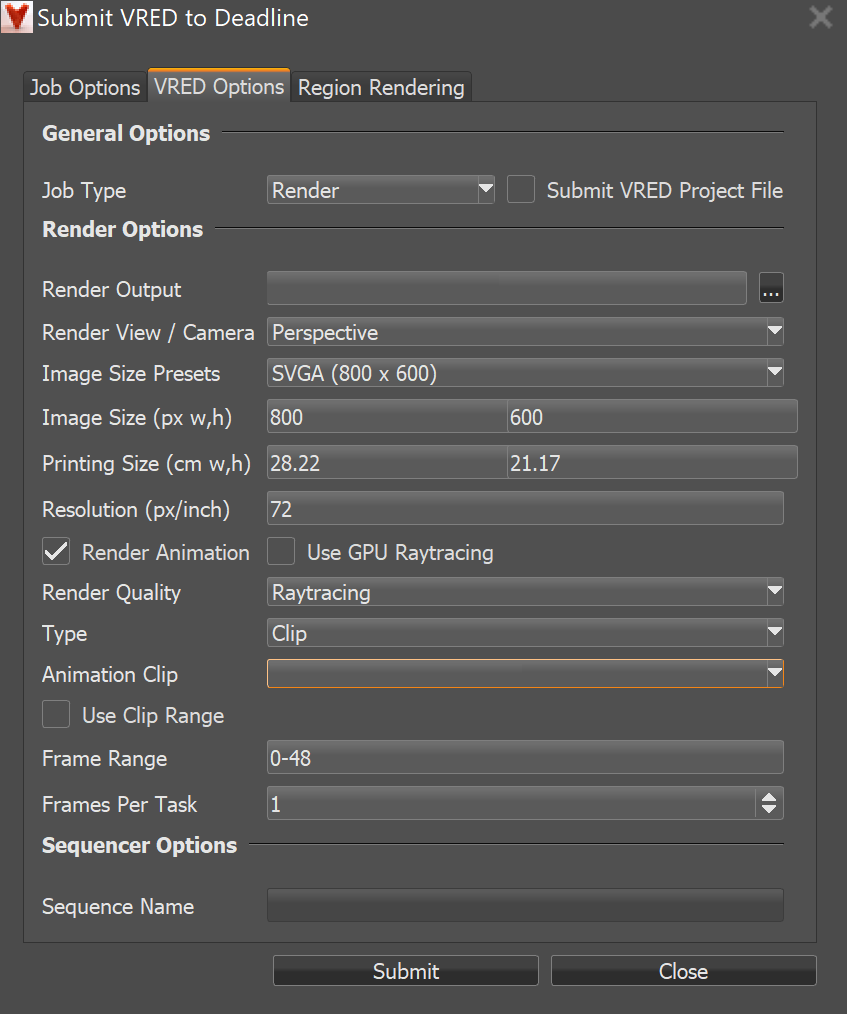
Task: Click the VRED logo icon in title bar
Action: (x=17, y=18)
